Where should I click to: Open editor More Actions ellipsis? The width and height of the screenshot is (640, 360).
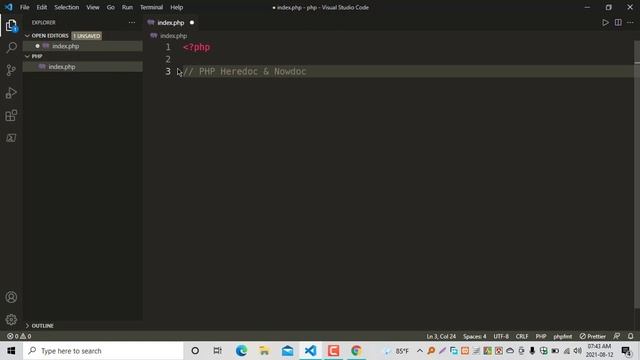tap(630, 22)
